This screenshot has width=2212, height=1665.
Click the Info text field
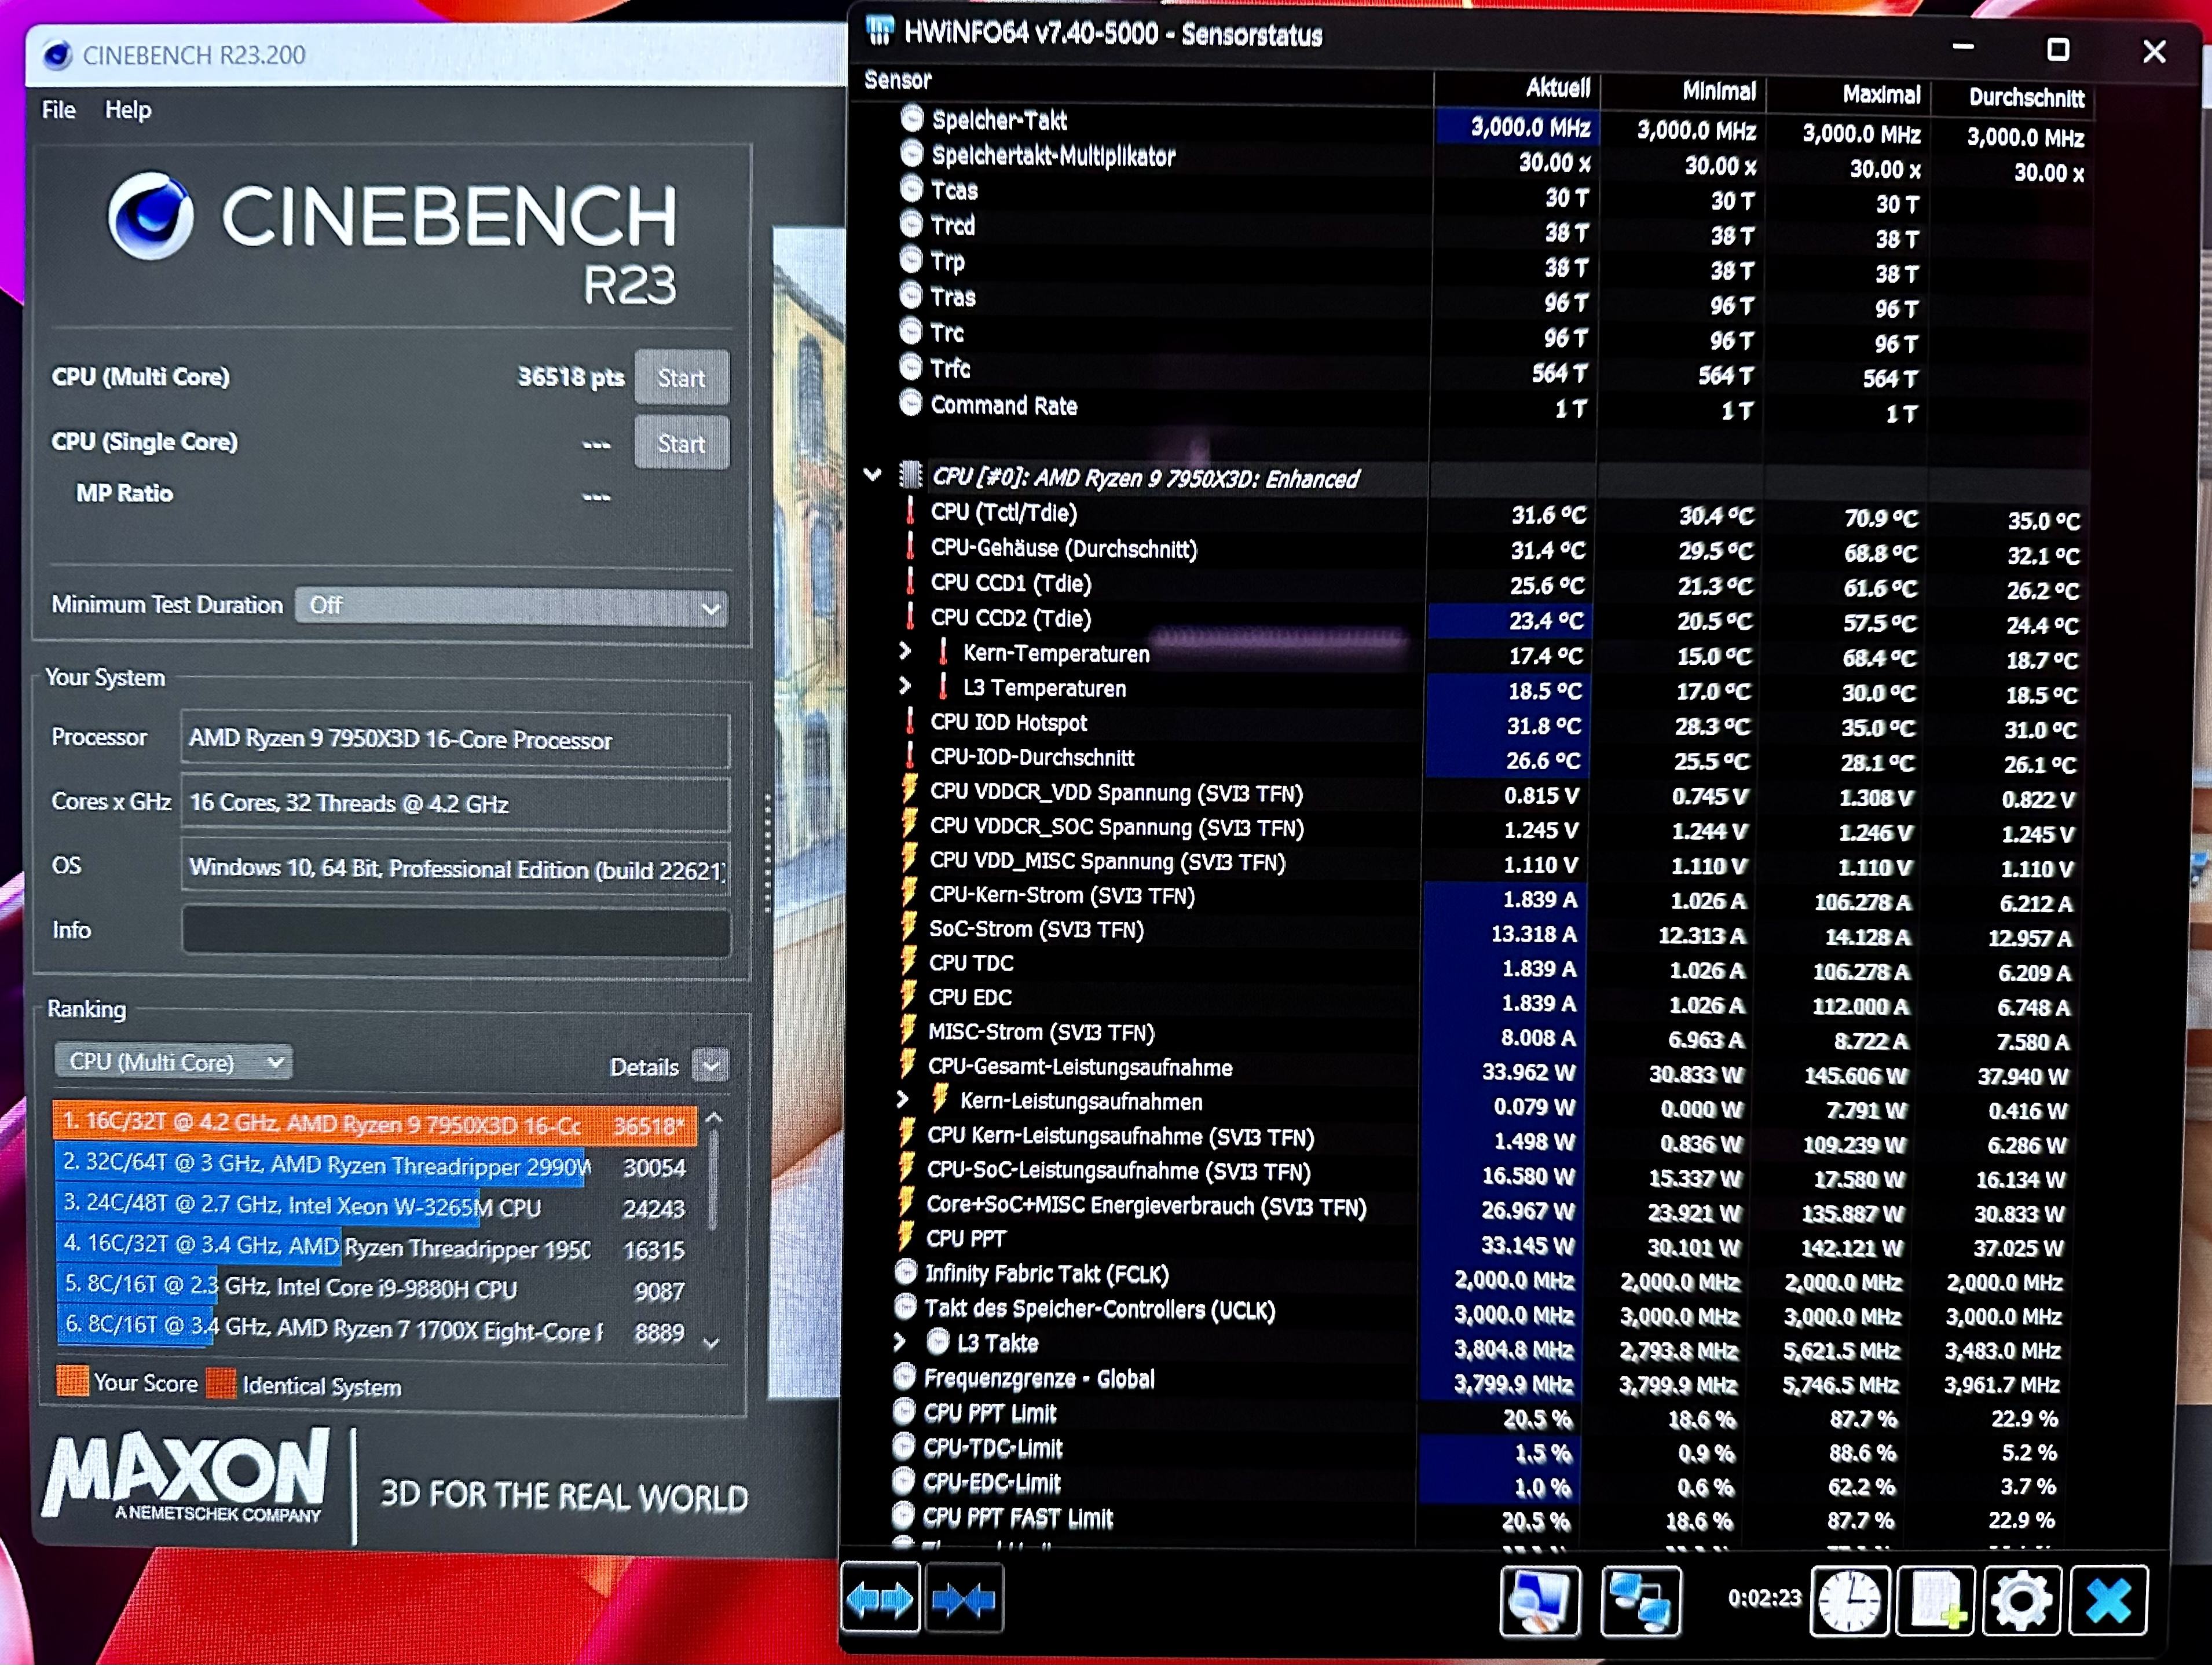(x=455, y=931)
